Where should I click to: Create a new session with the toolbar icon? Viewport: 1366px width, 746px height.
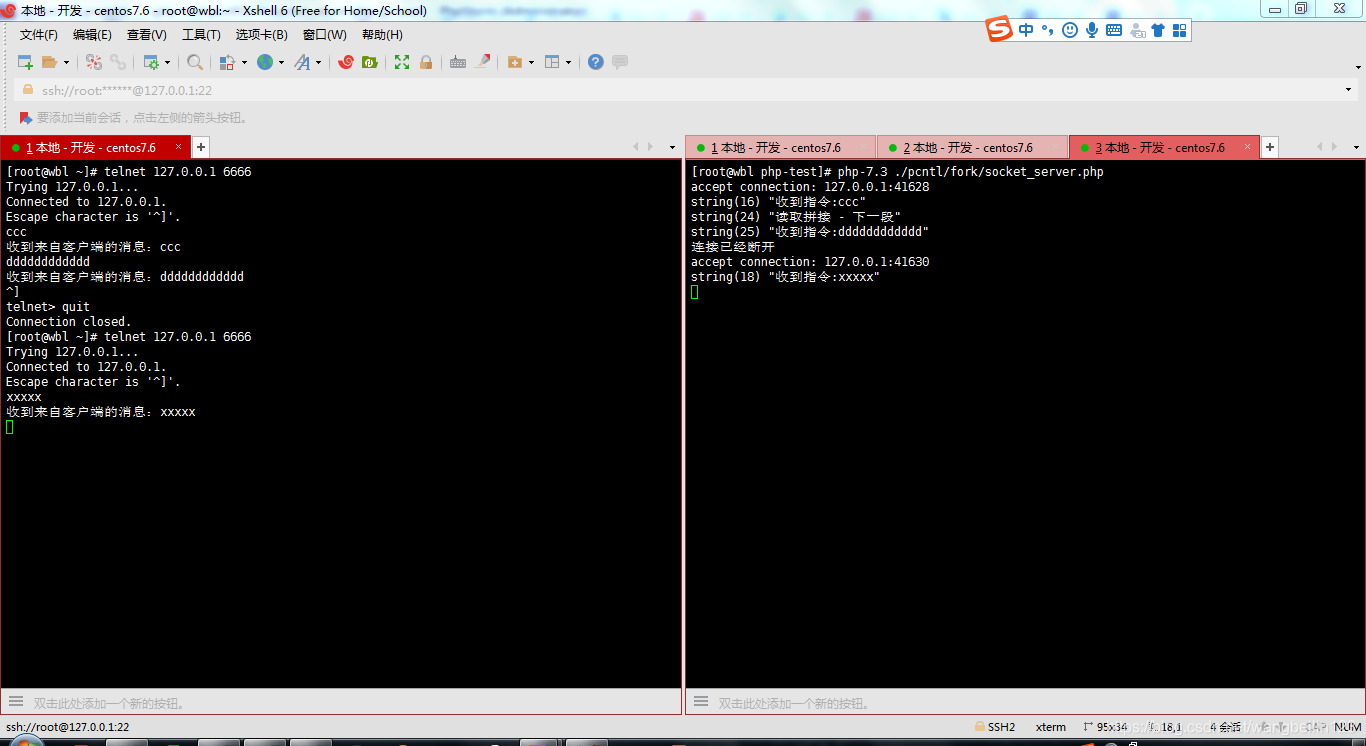(x=25, y=62)
